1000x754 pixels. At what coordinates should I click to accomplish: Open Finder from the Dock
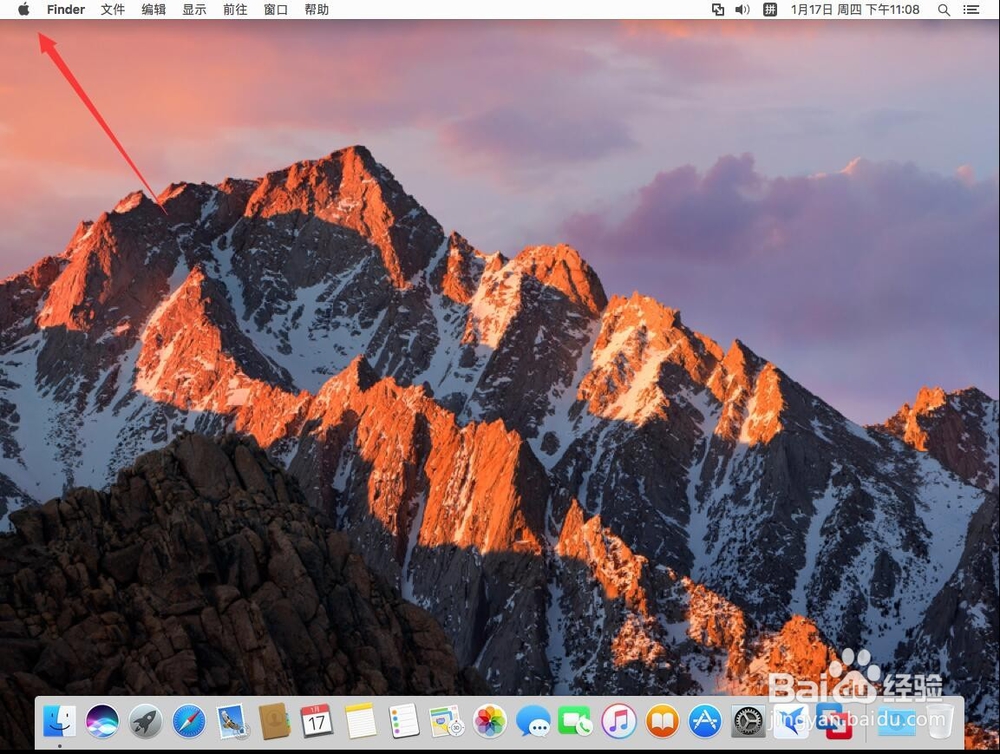(59, 721)
